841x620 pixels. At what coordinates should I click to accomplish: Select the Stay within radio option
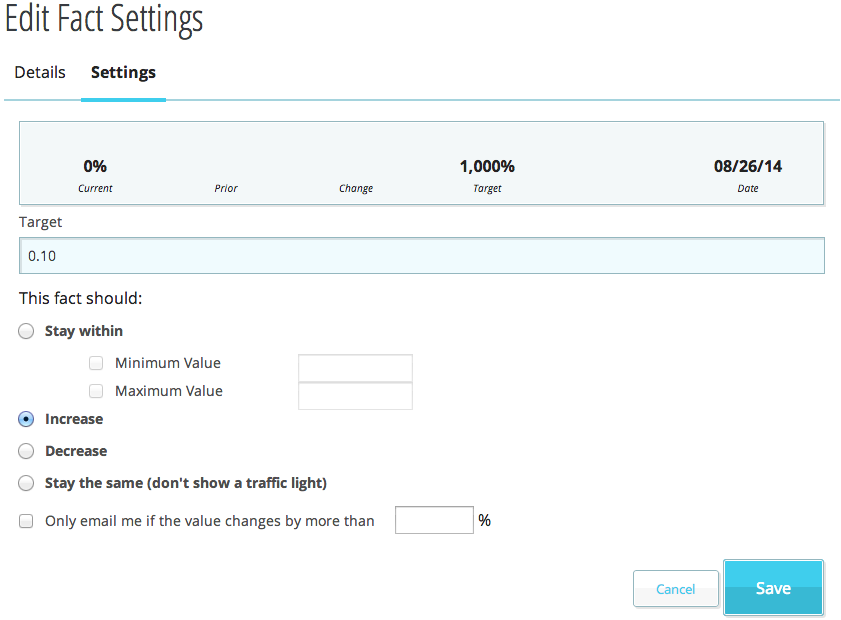point(27,331)
